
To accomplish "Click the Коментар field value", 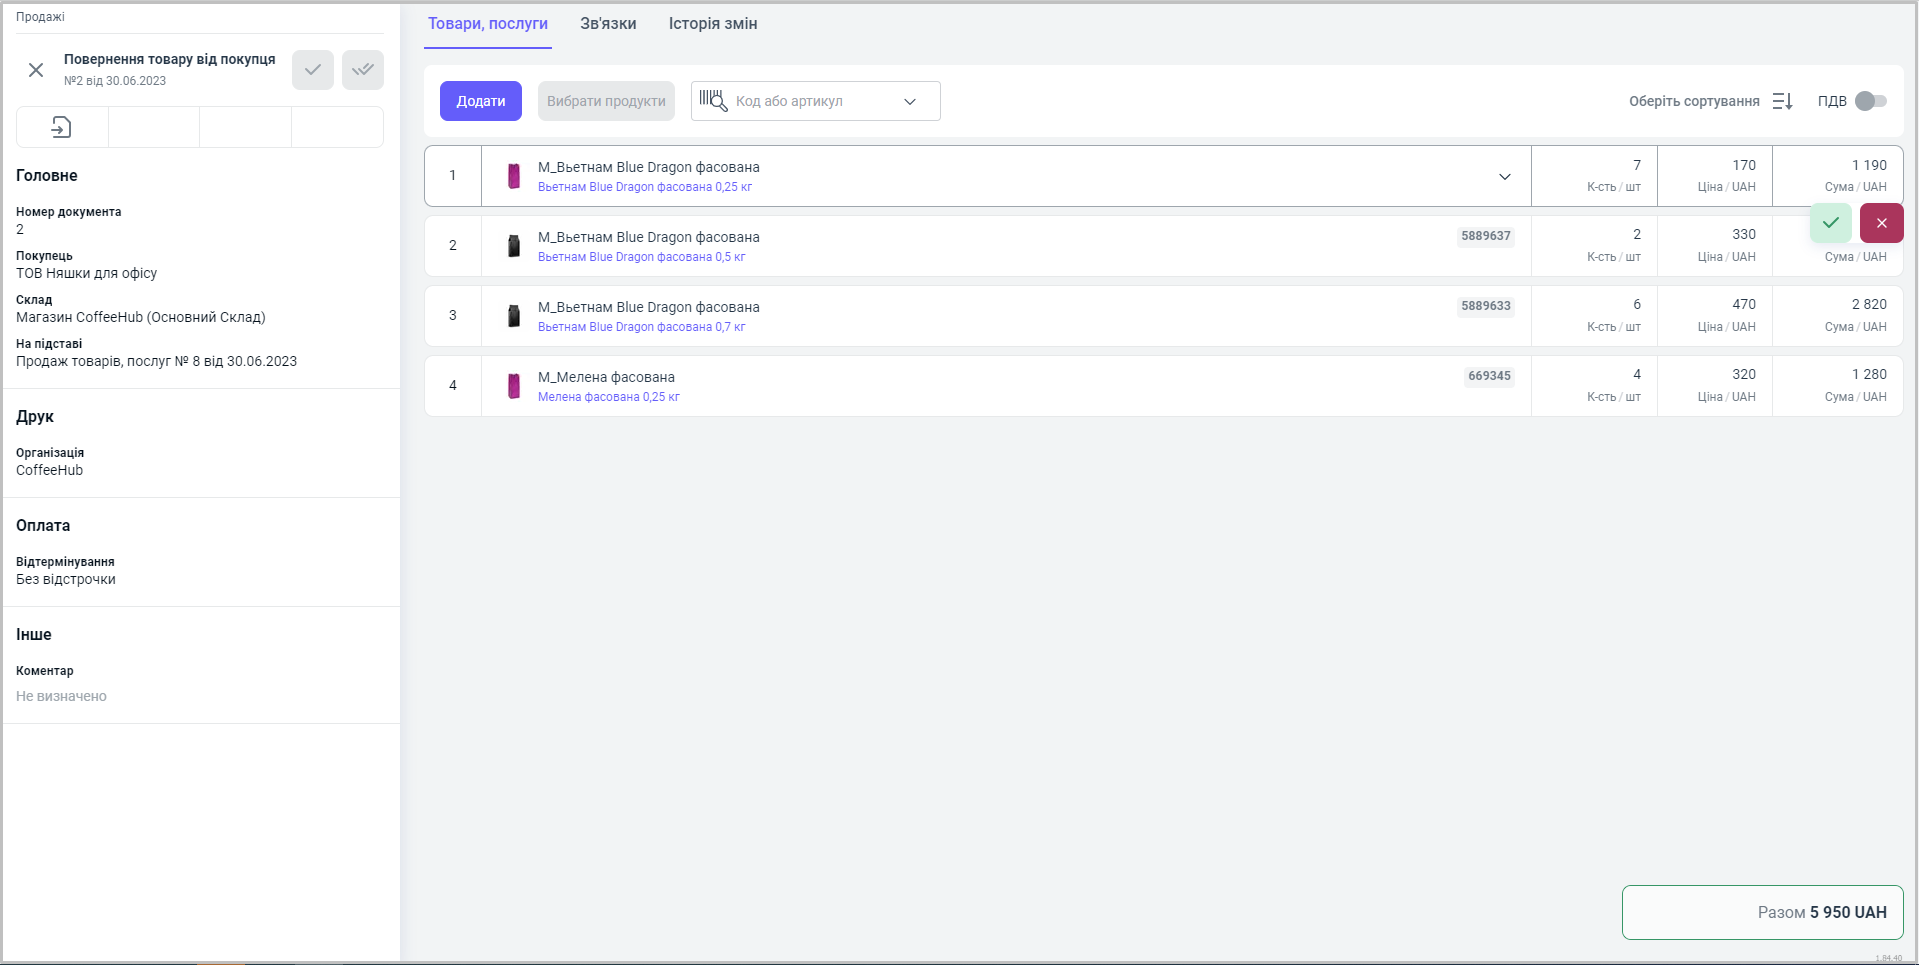I will coord(62,696).
